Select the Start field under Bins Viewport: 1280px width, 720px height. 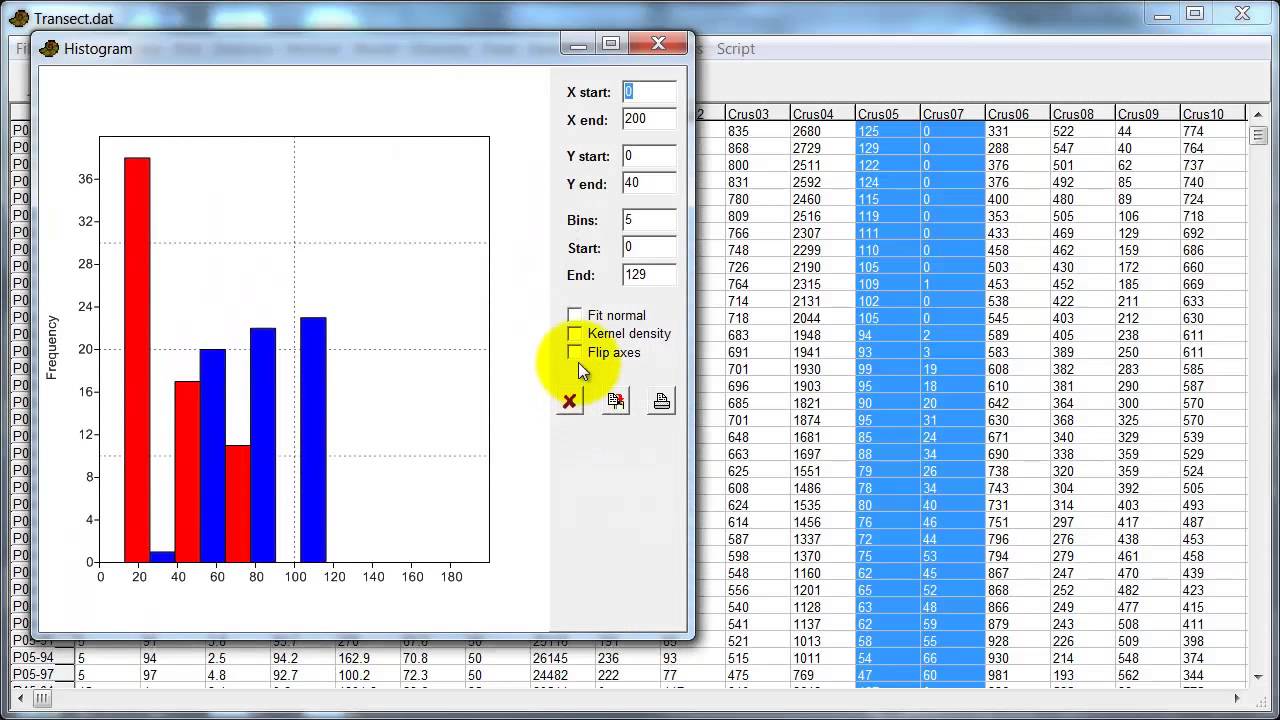tap(649, 247)
